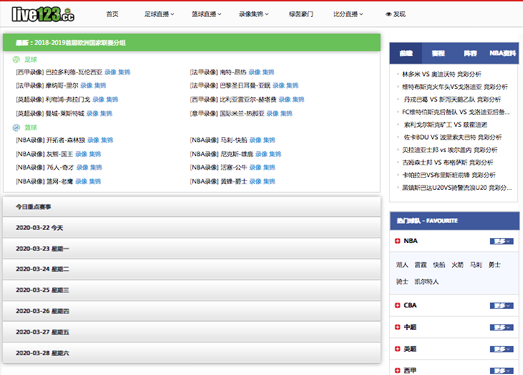Open the 录像集锦 dropdown menu

pyautogui.click(x=254, y=14)
